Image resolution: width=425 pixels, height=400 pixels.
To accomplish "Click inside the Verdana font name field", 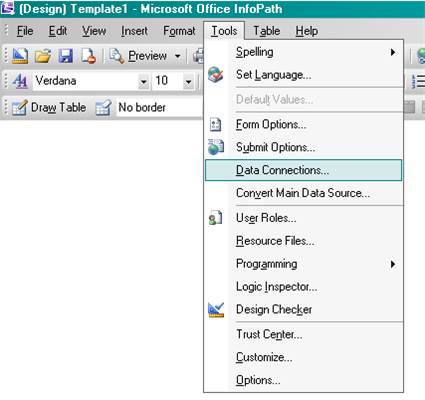I will 86,81.
